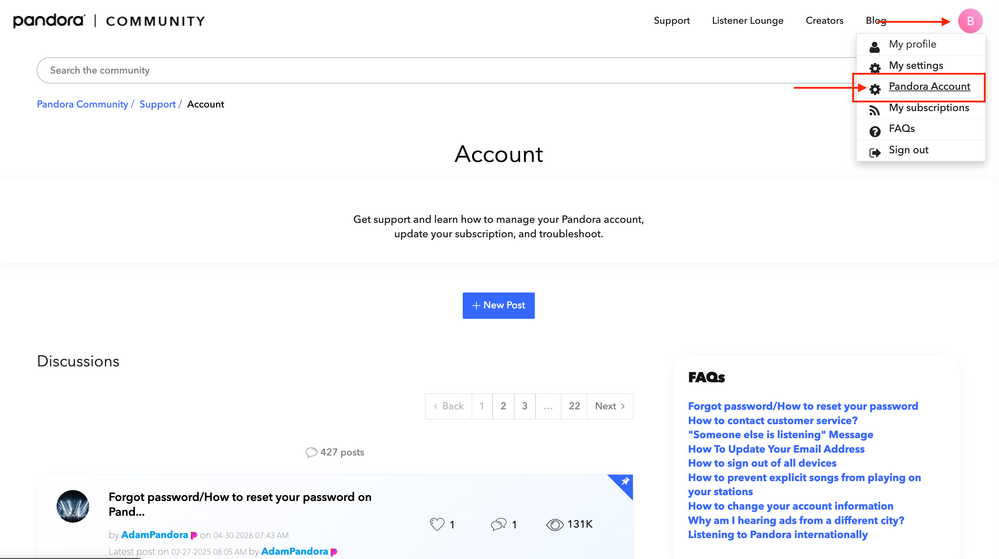The height and width of the screenshot is (559, 999).
Task: Click the Sign out arrow icon
Action: pyautogui.click(x=875, y=152)
